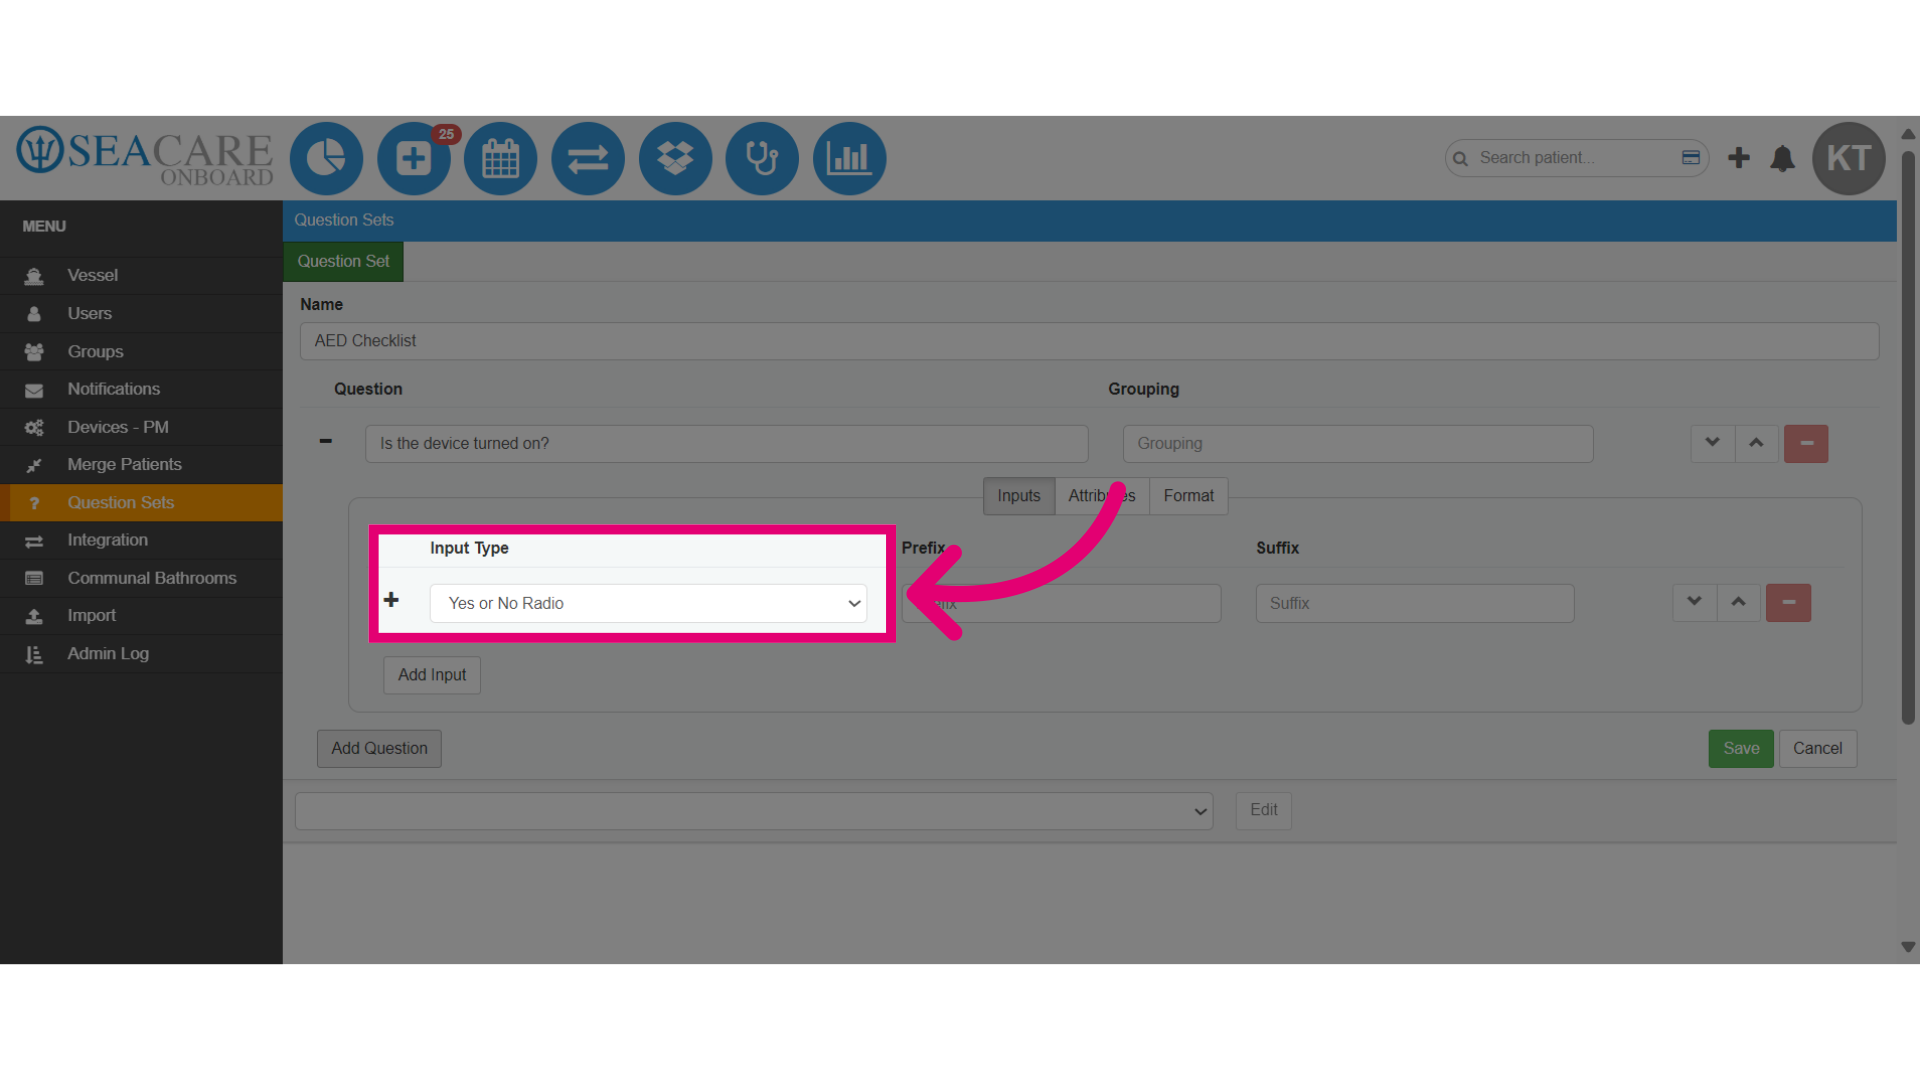
Task: Click the page vertical scrollbar
Action: click(1908, 438)
